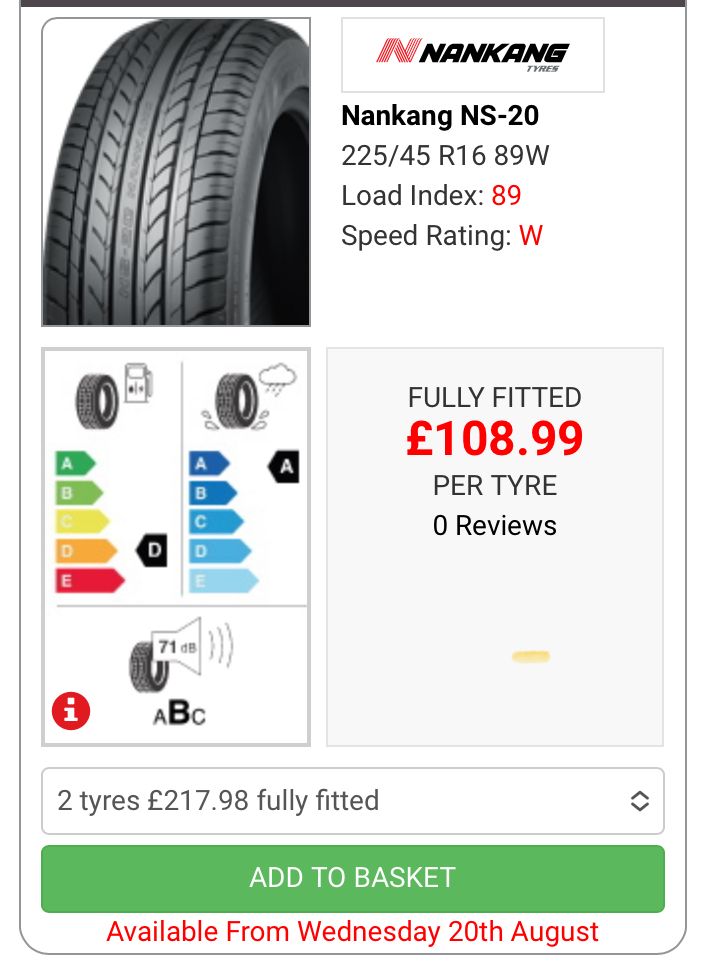Viewport: 722px width, 977px height.
Task: Click the orange D fuel efficiency bar
Action: click(86, 551)
